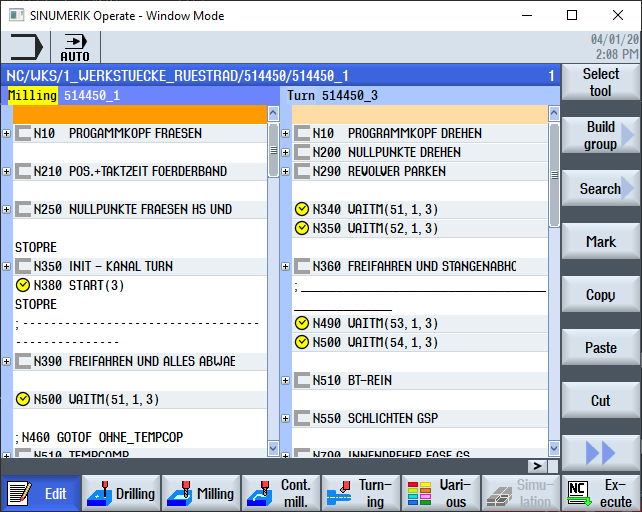Expand block N510 BT-REIN
The image size is (642, 512).
(x=286, y=380)
